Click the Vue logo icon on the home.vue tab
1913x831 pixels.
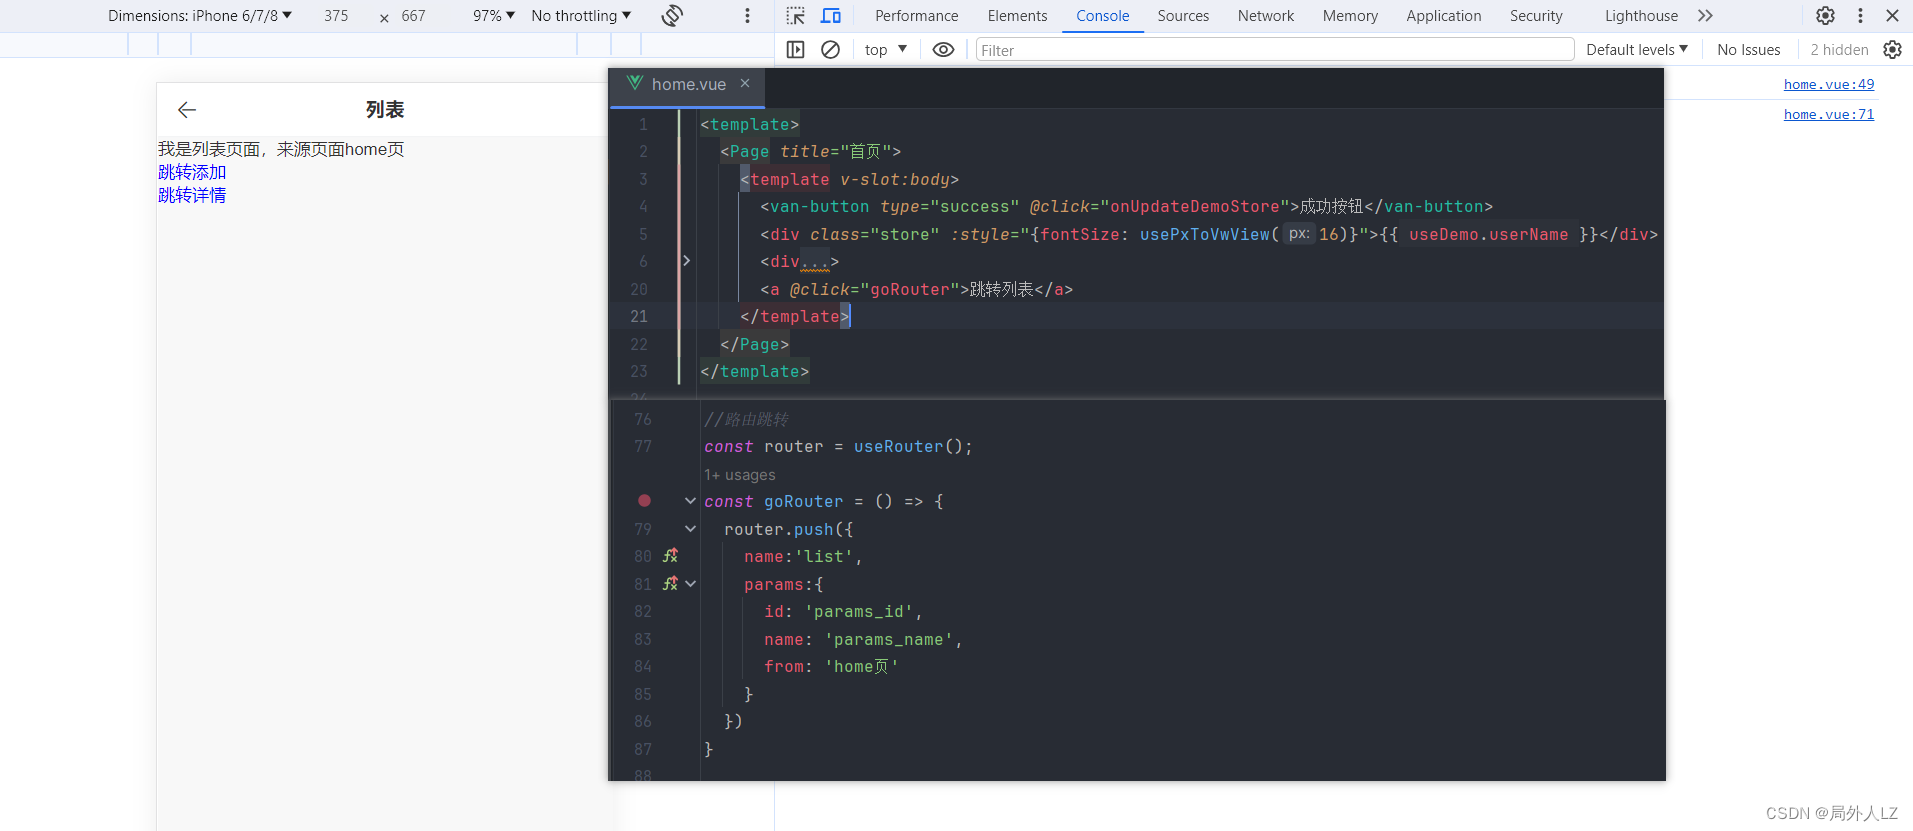[635, 83]
